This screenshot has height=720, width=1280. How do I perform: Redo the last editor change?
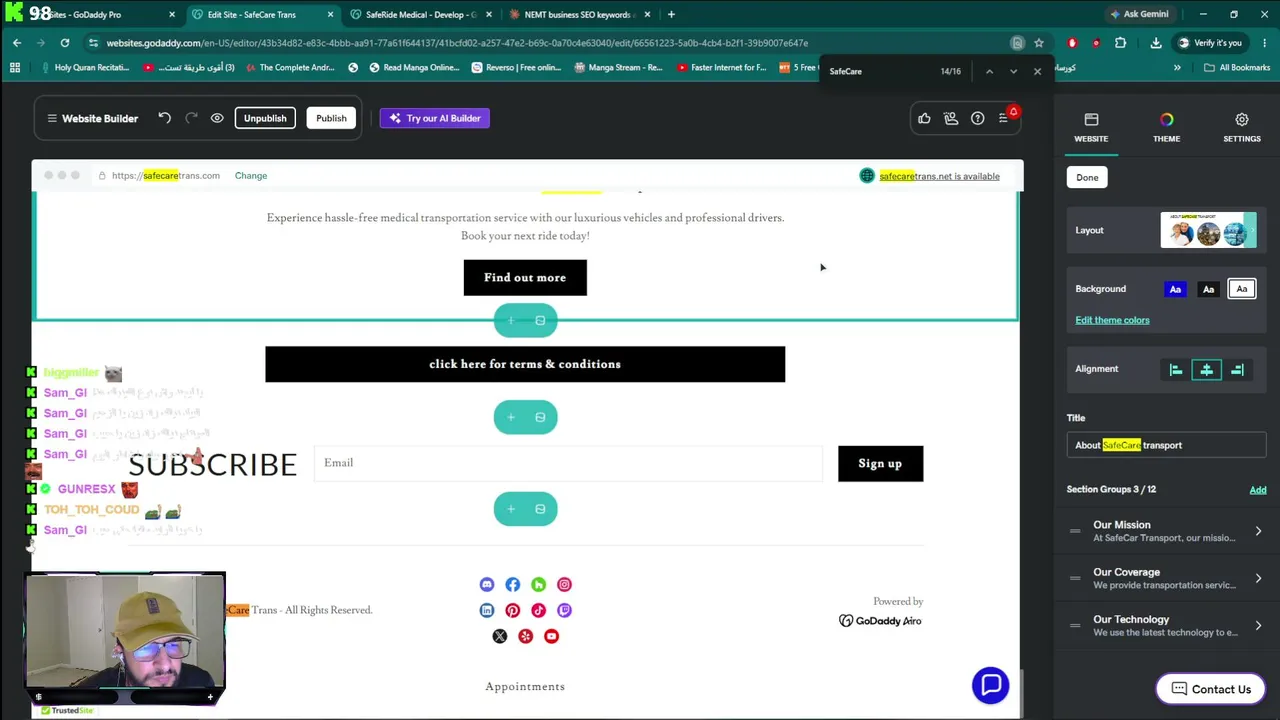[x=191, y=118]
